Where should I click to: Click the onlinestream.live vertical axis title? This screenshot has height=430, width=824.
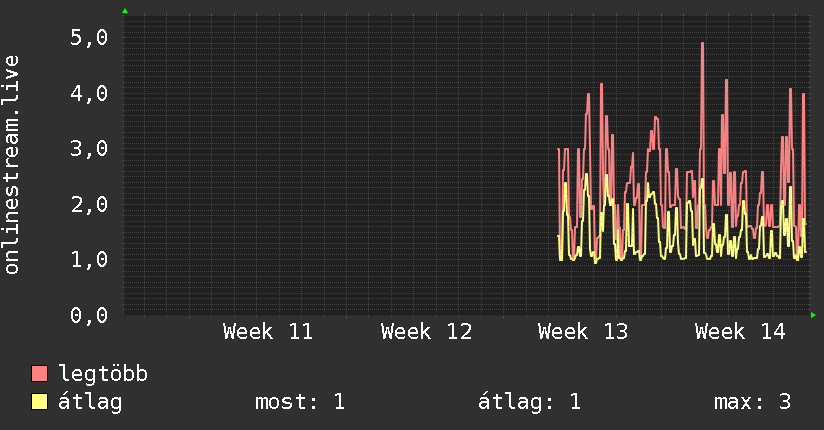click(x=12, y=165)
